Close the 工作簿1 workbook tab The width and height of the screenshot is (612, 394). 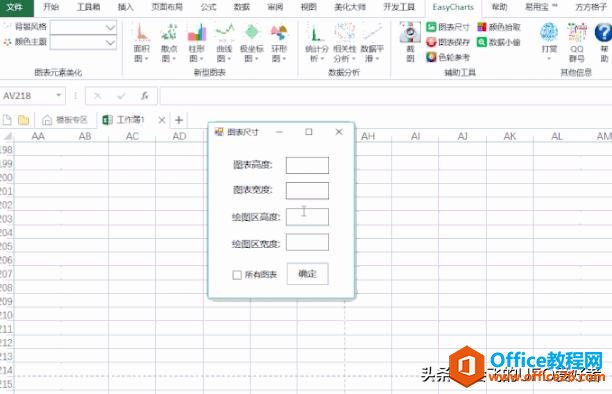(162, 120)
